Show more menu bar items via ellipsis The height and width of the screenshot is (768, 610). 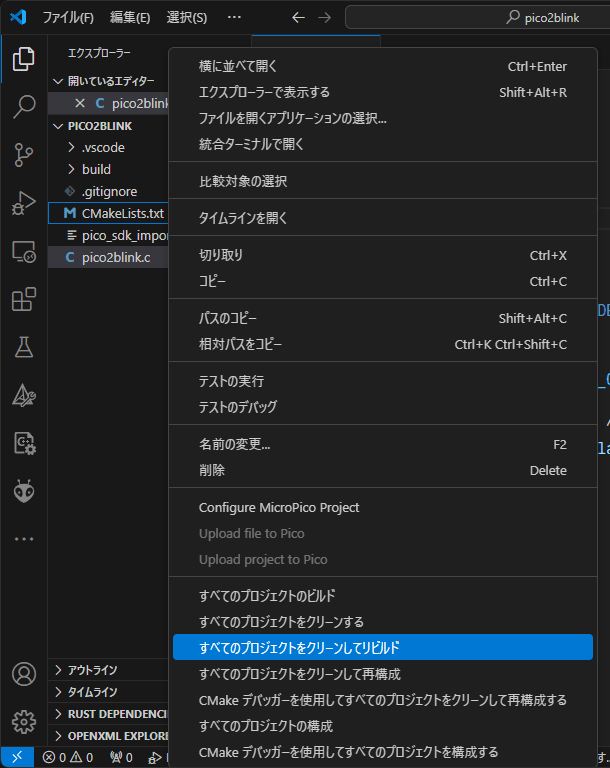pyautogui.click(x=234, y=18)
